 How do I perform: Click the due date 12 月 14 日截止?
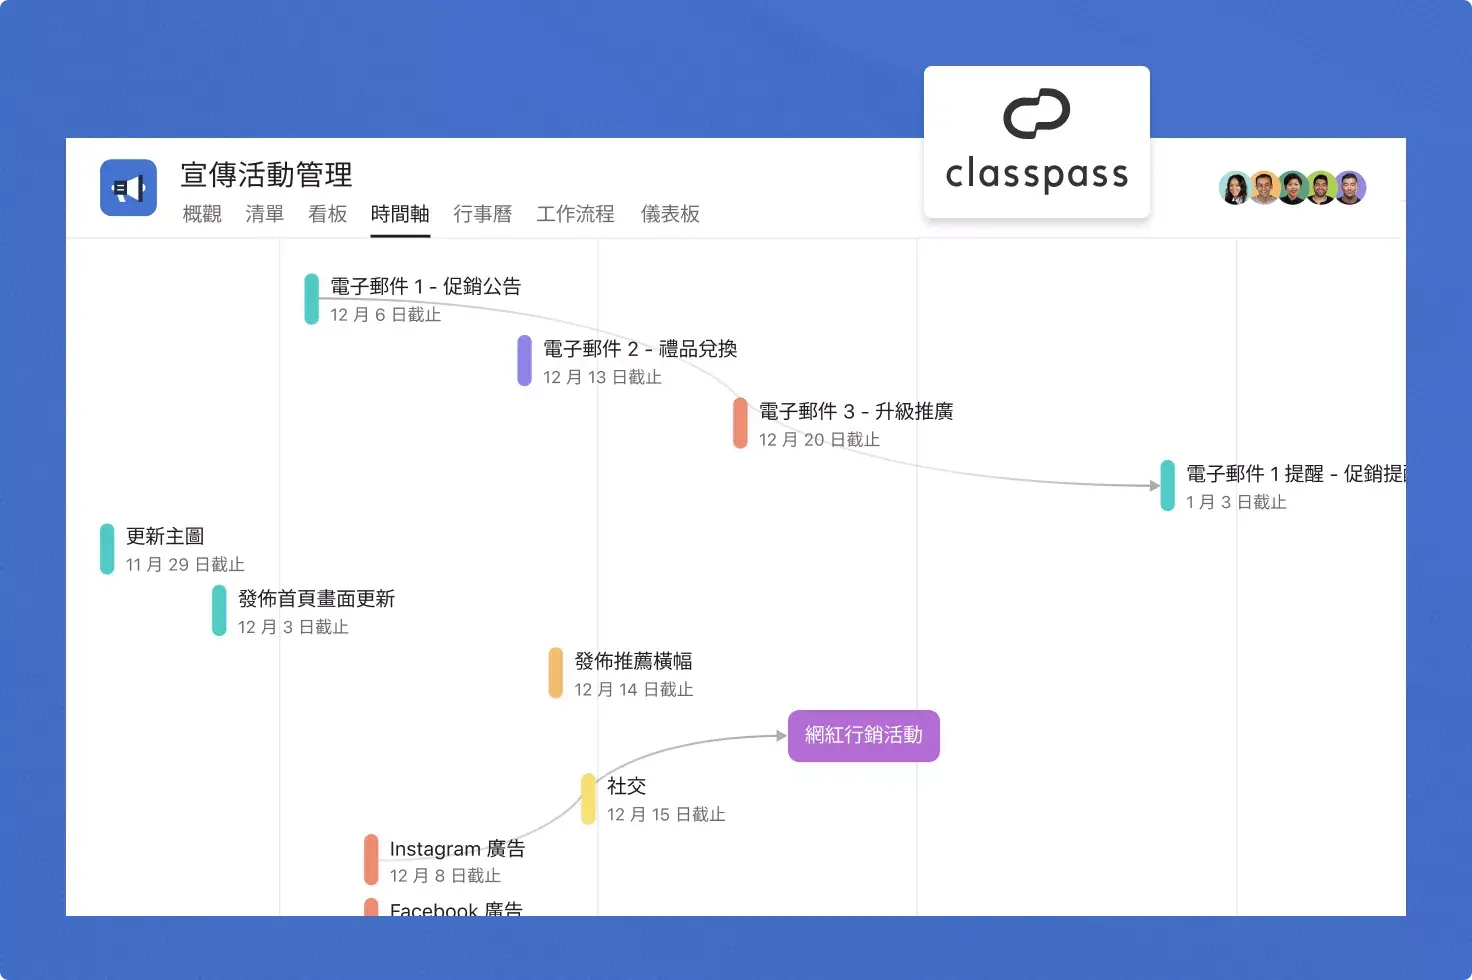[634, 690]
